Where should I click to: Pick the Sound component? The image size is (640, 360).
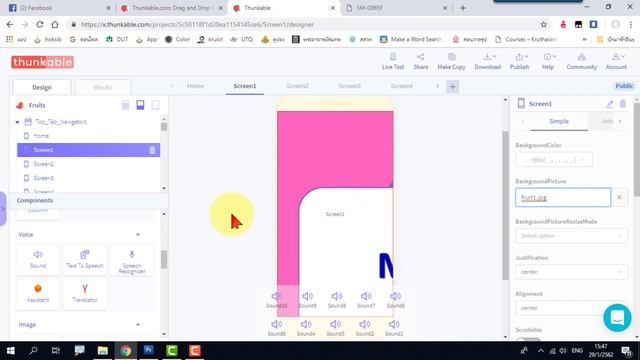coord(38,259)
